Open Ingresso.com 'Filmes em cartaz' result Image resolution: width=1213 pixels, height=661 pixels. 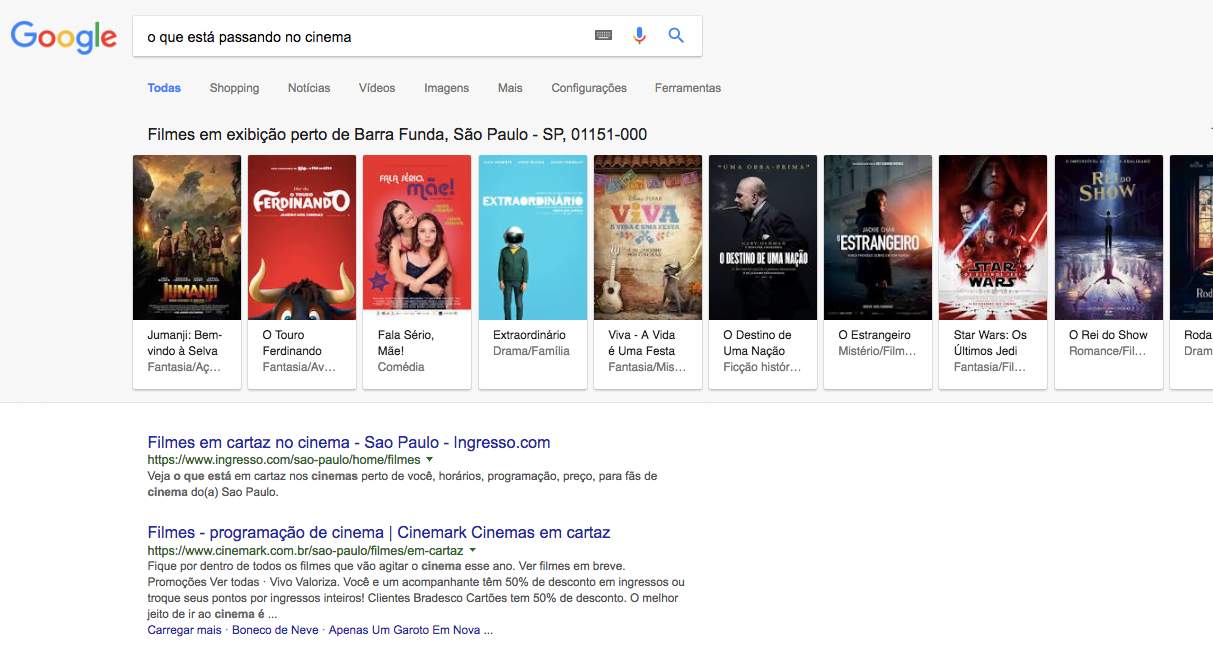(x=349, y=442)
